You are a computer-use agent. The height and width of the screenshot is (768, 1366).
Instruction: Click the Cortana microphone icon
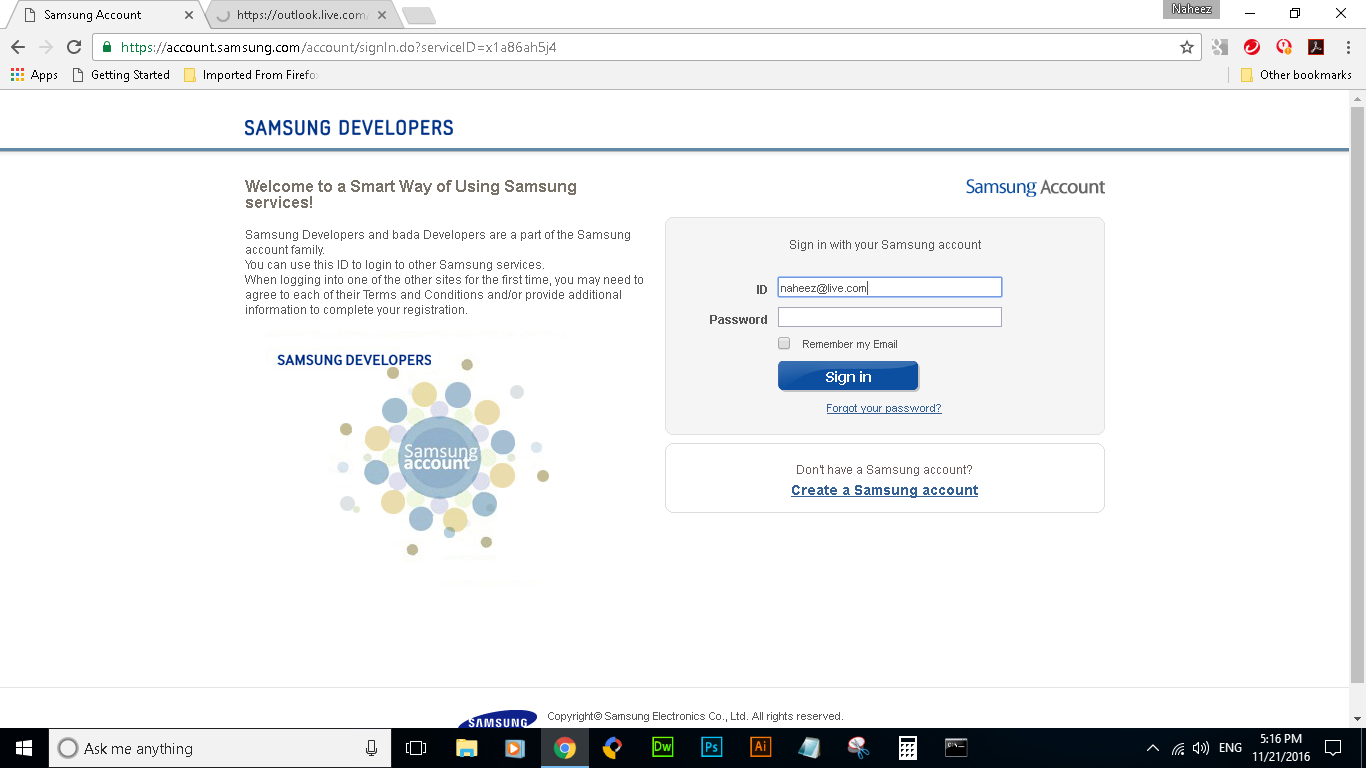click(x=371, y=748)
